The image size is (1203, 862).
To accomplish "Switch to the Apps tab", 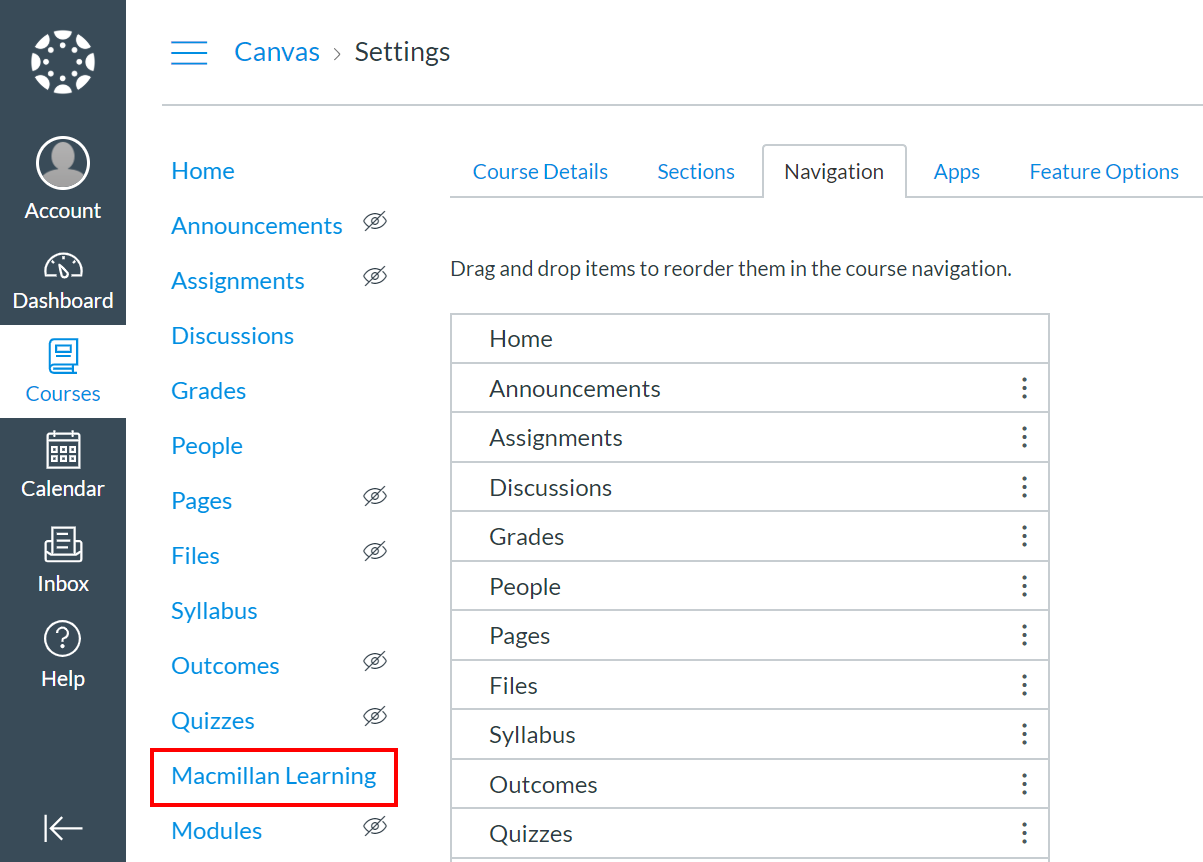I will click(x=956, y=171).
